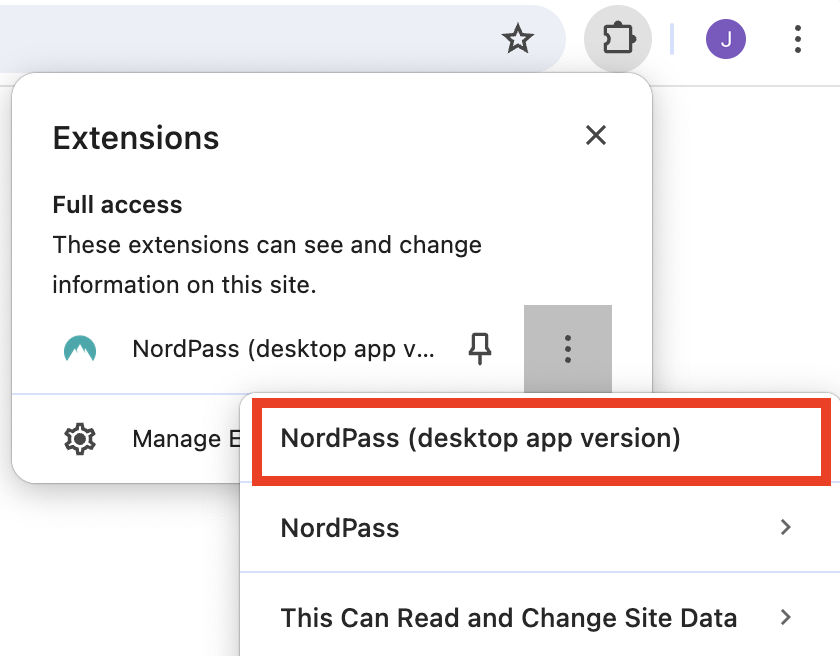The image size is (840, 656).
Task: Click the "Extensions" popup title
Action: [x=135, y=137]
